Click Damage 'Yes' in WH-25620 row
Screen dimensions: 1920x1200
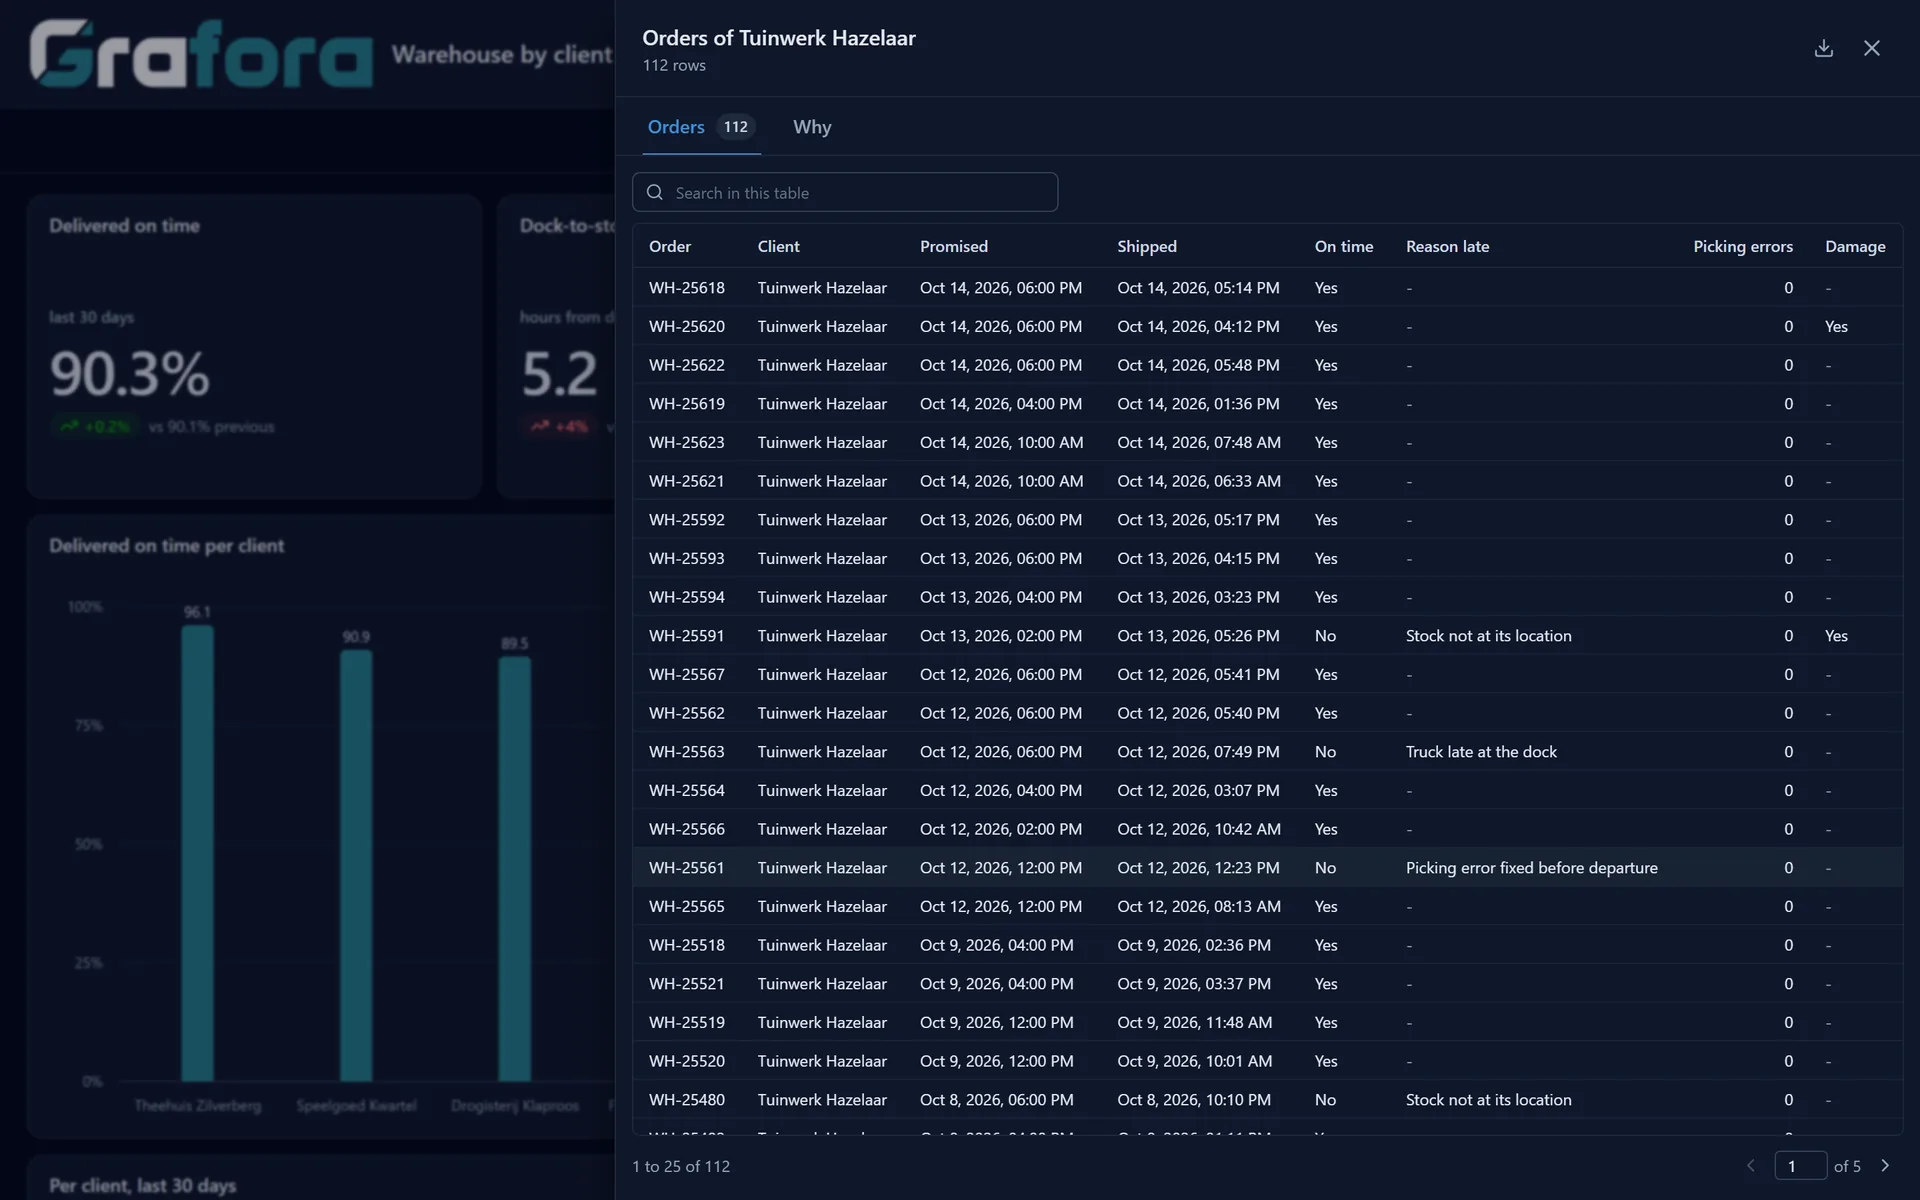coord(1836,326)
